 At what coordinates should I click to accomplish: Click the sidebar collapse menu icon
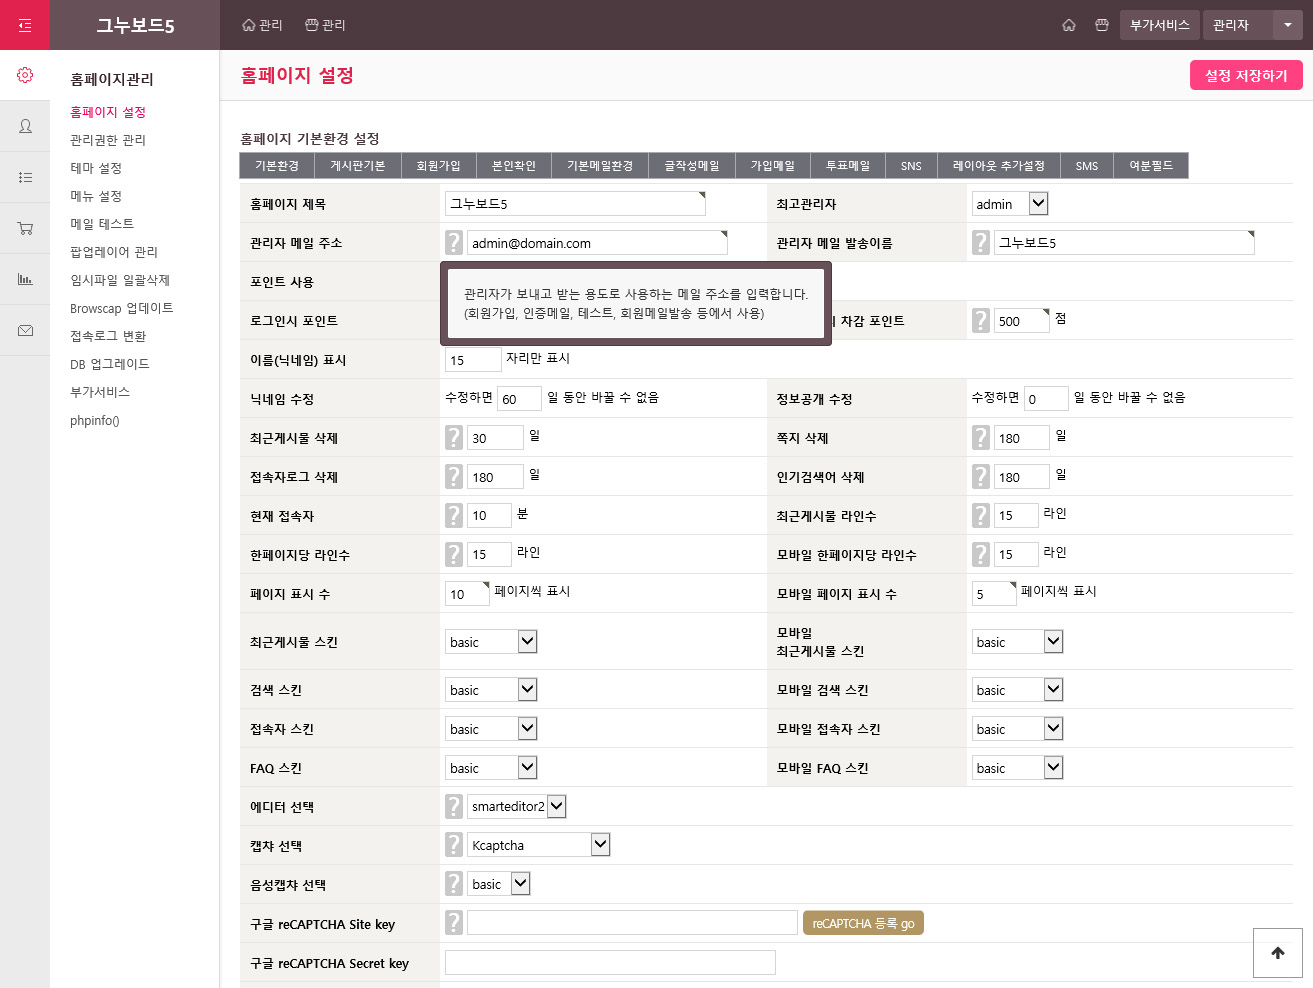[25, 25]
